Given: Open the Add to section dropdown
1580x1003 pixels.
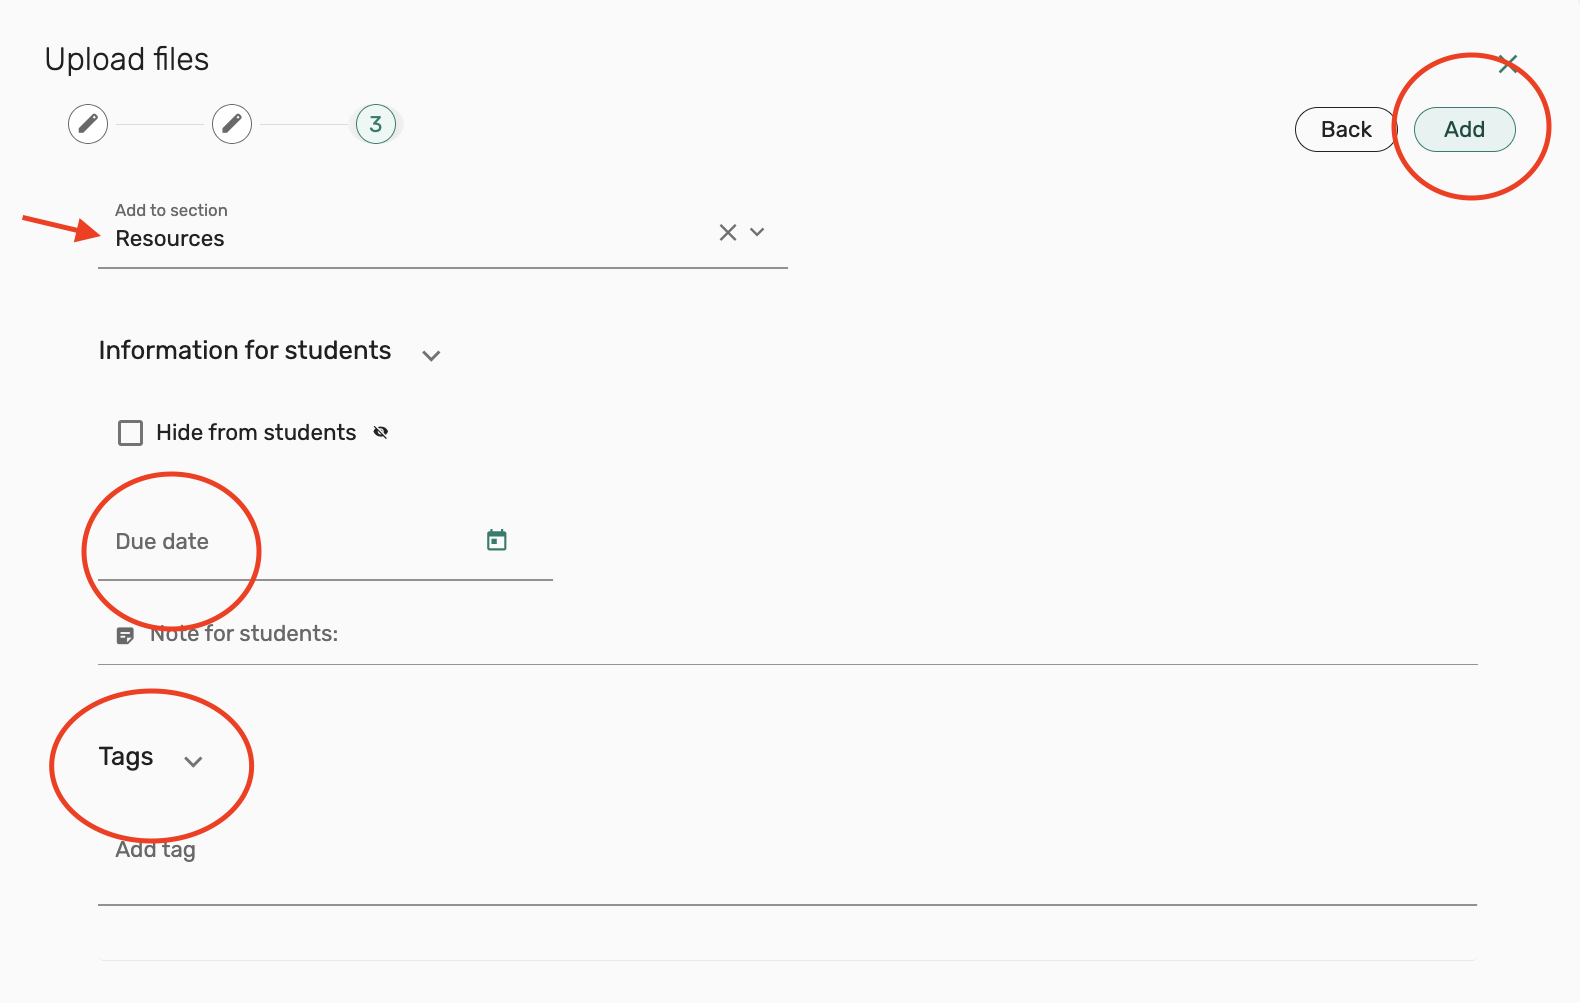Looking at the screenshot, I should [x=758, y=233].
